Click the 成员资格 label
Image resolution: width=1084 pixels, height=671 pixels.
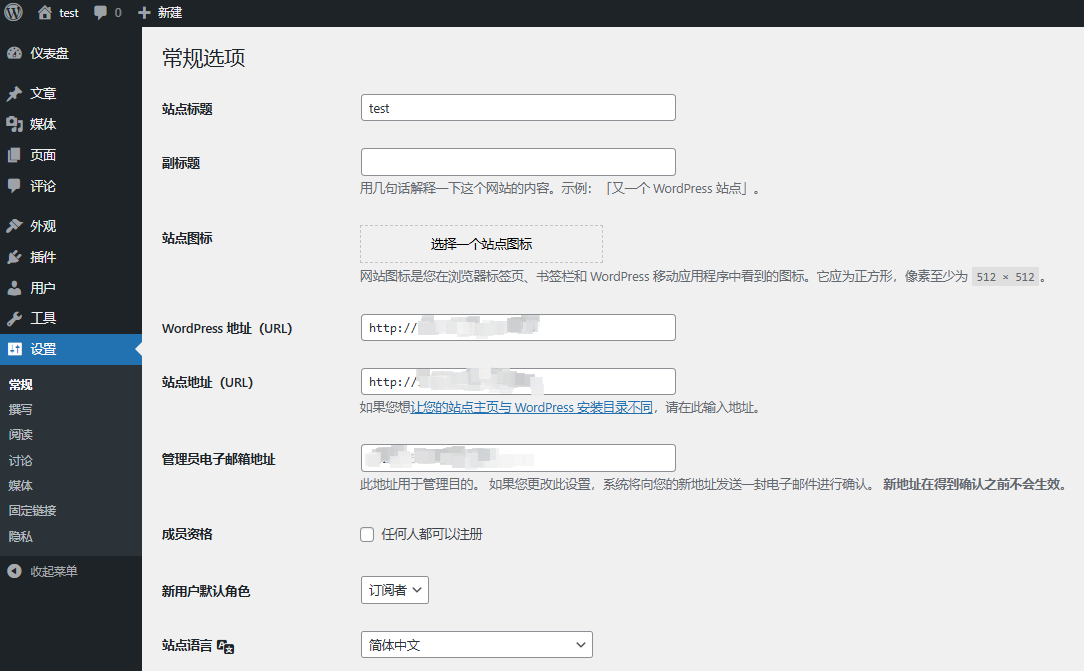(x=187, y=534)
